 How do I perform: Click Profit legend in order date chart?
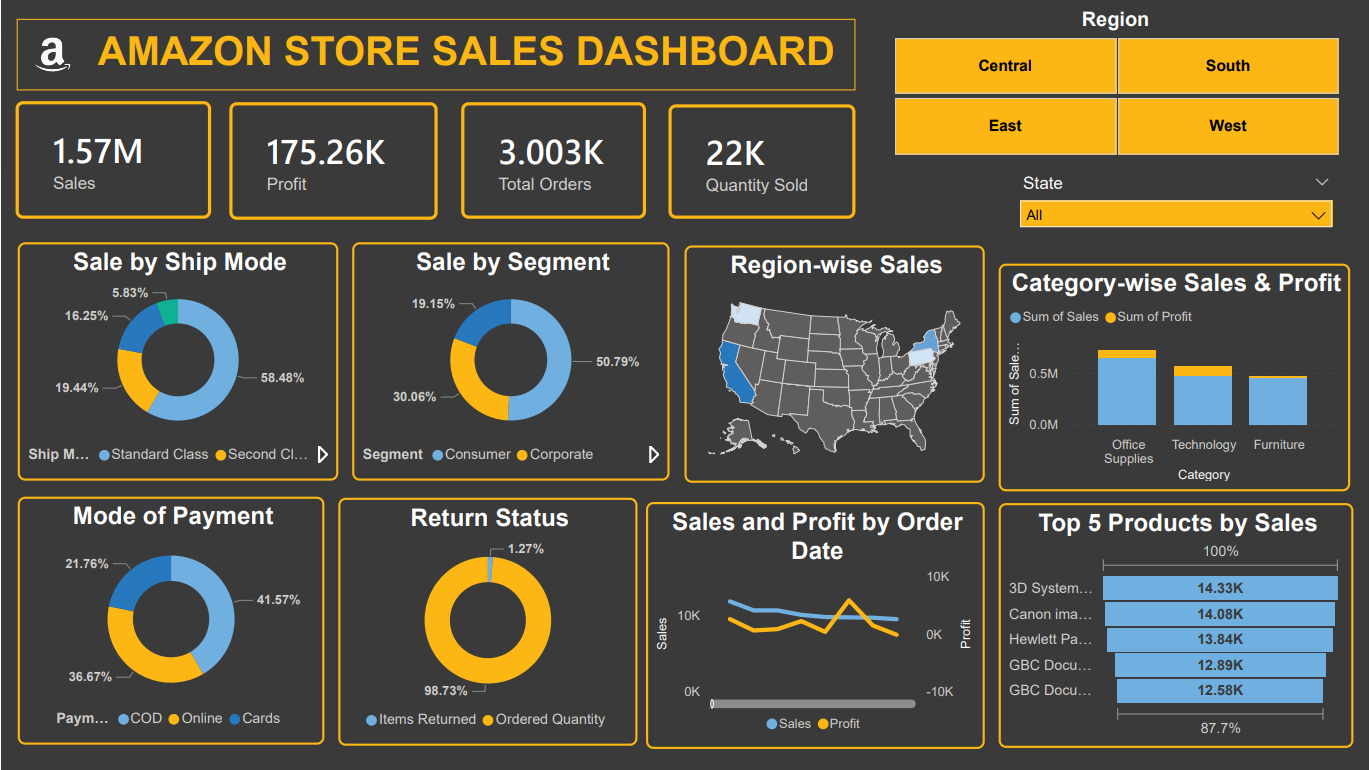[x=839, y=724]
